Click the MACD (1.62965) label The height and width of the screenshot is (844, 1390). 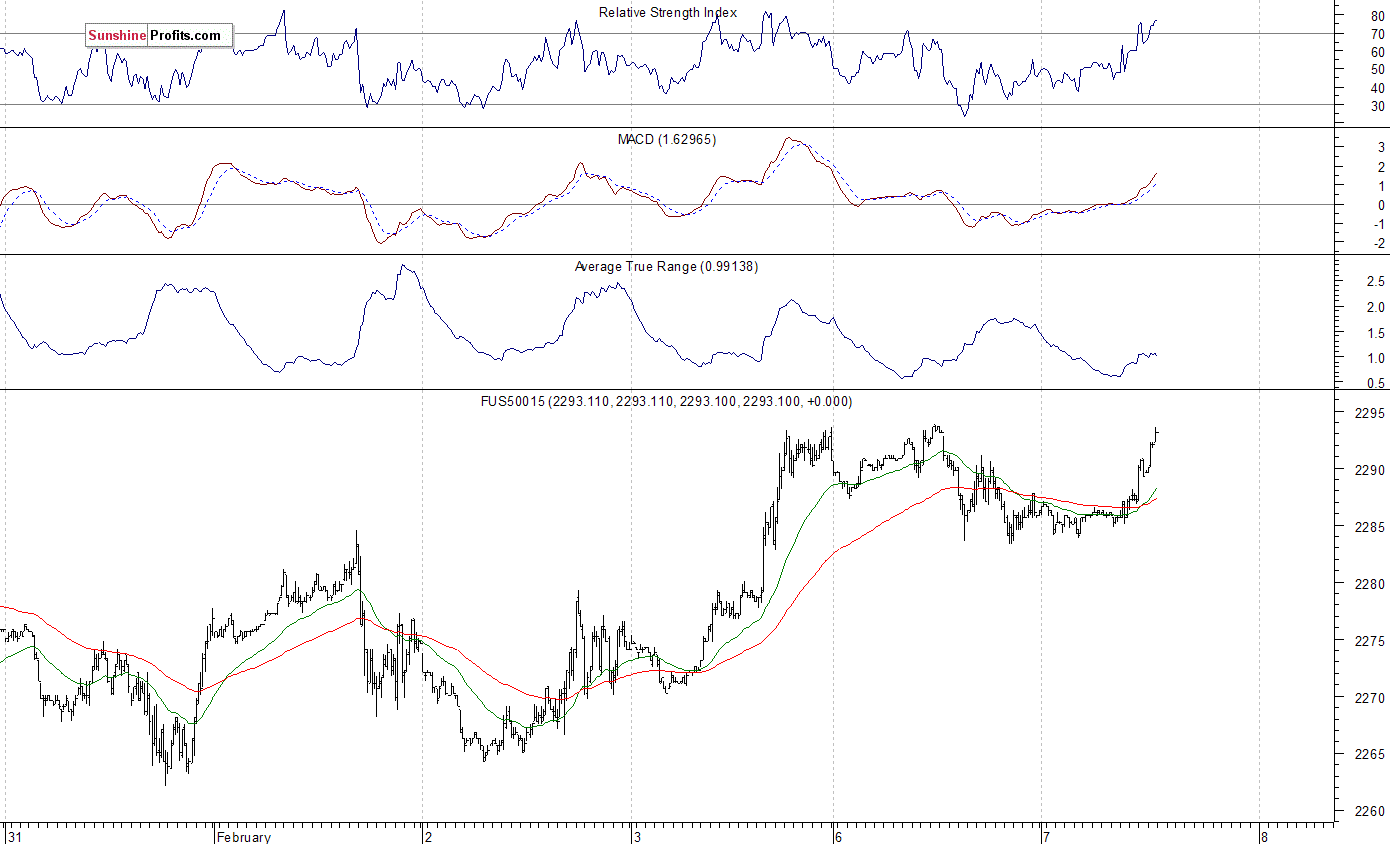click(666, 140)
